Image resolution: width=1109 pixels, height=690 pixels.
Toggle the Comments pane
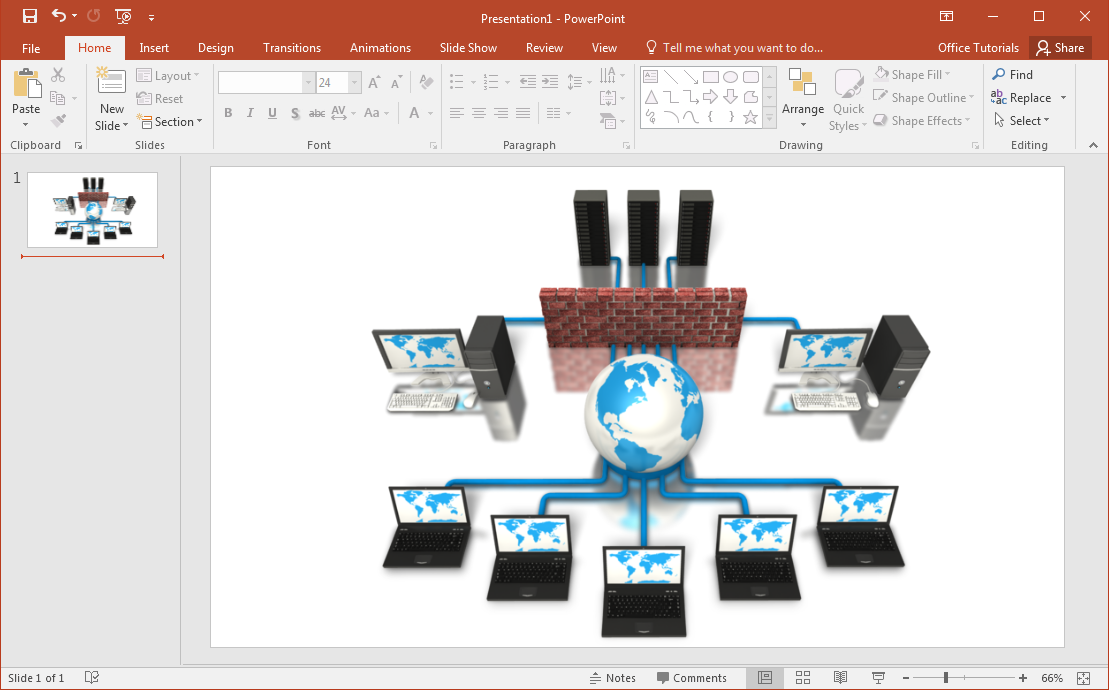click(691, 678)
